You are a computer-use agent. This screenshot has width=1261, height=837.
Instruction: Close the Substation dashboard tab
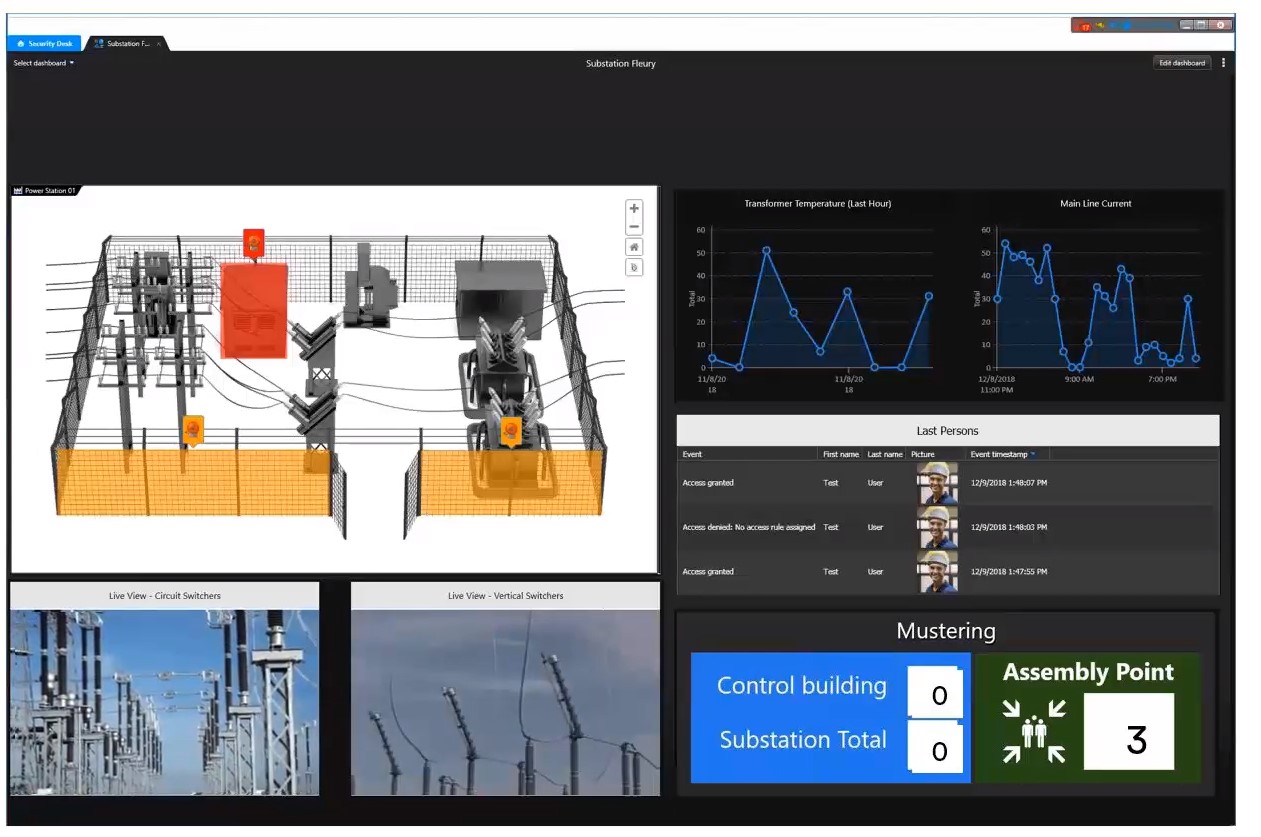(159, 44)
